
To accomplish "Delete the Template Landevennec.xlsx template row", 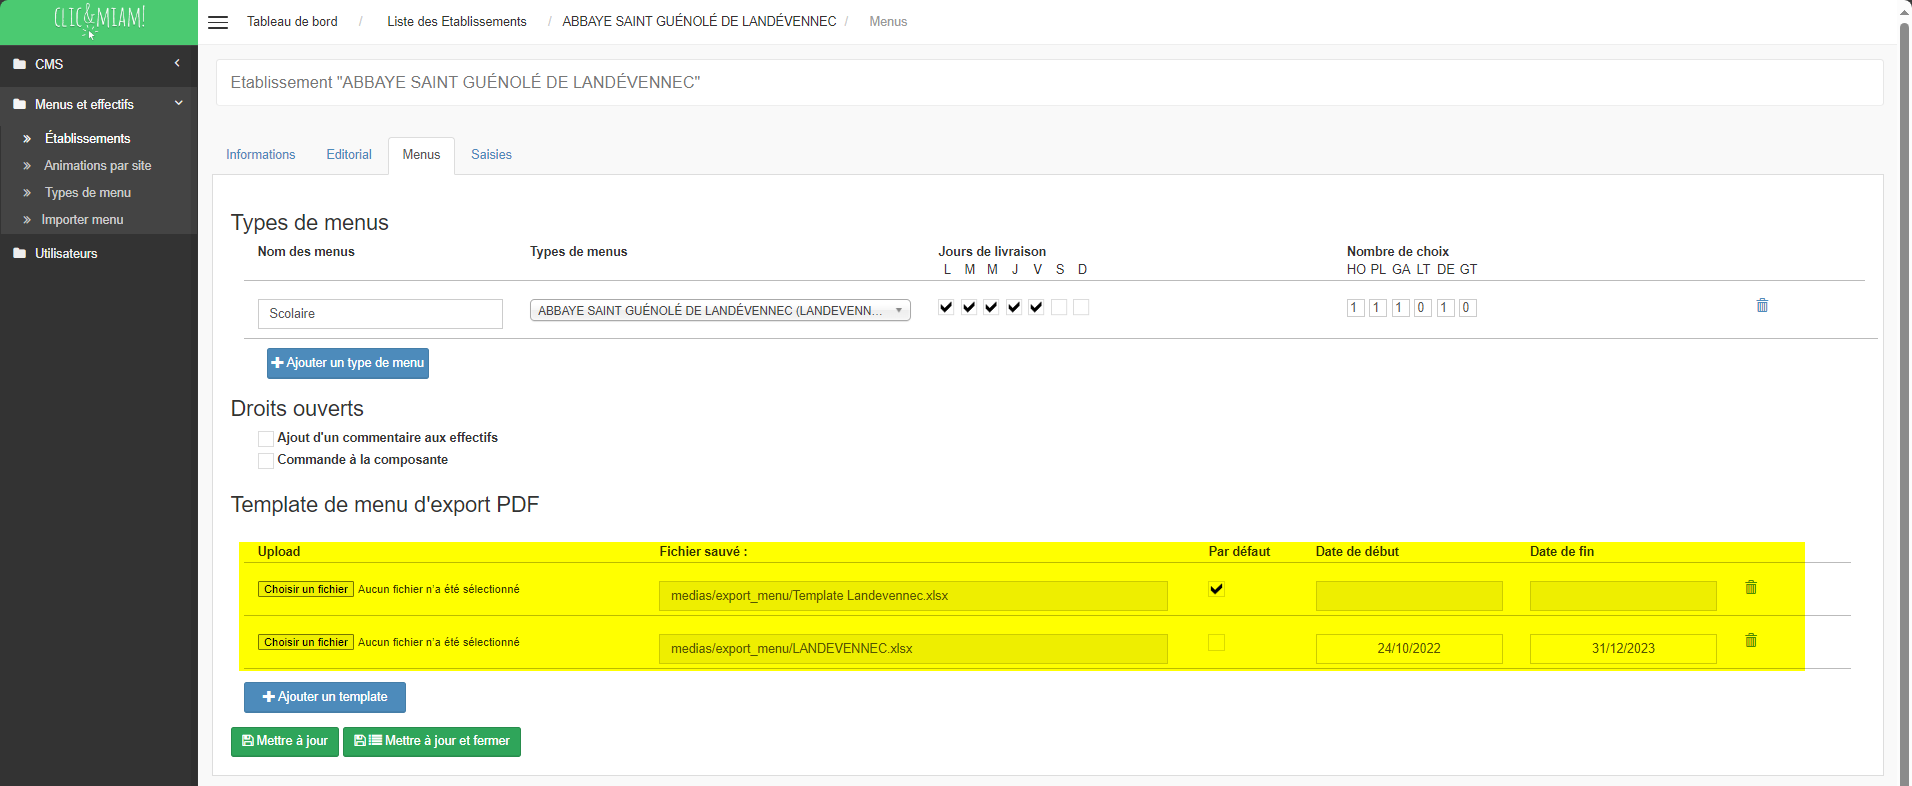I will 1751,587.
